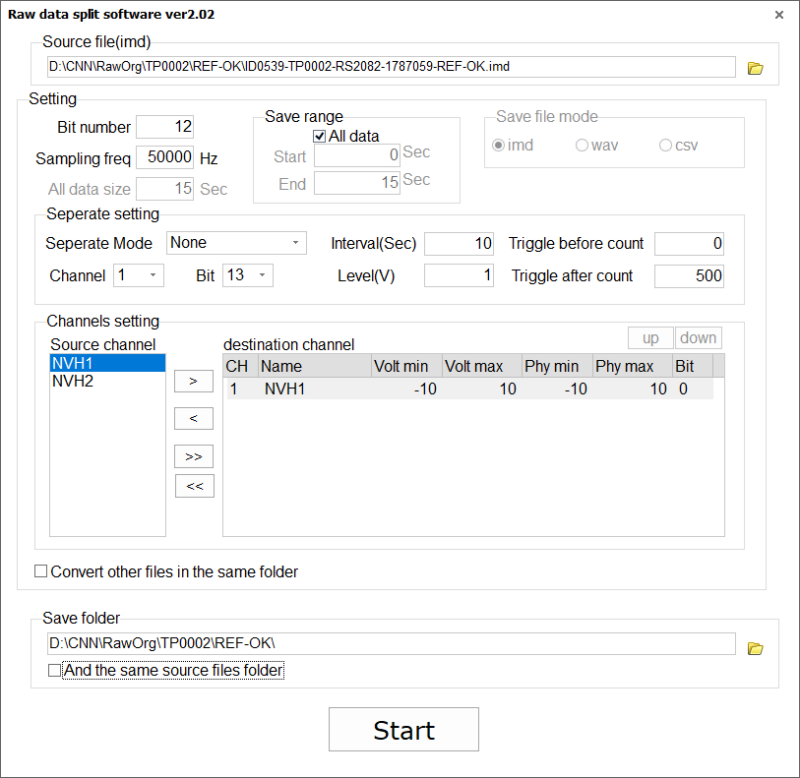Image resolution: width=800 pixels, height=778 pixels.
Task: Select NVH1 row in destination channel table
Action: [x=470, y=389]
